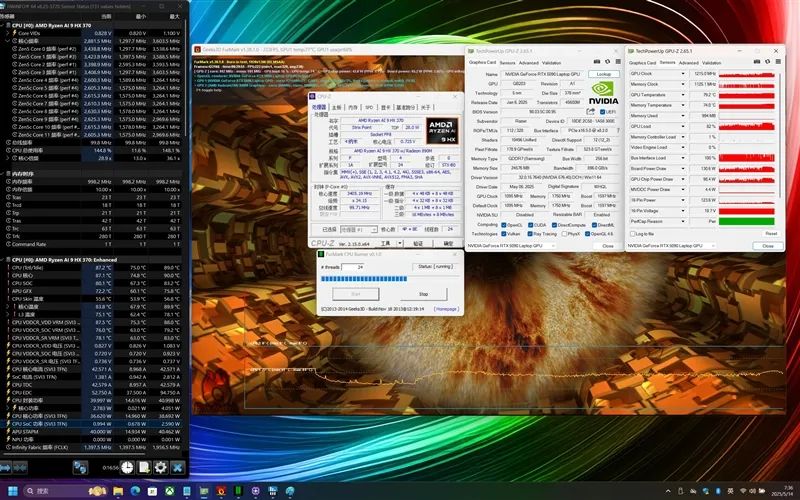Screen dimensions: 800x500
Task: Open Validation tab in GPU-Z Sensors window
Action: click(711, 63)
